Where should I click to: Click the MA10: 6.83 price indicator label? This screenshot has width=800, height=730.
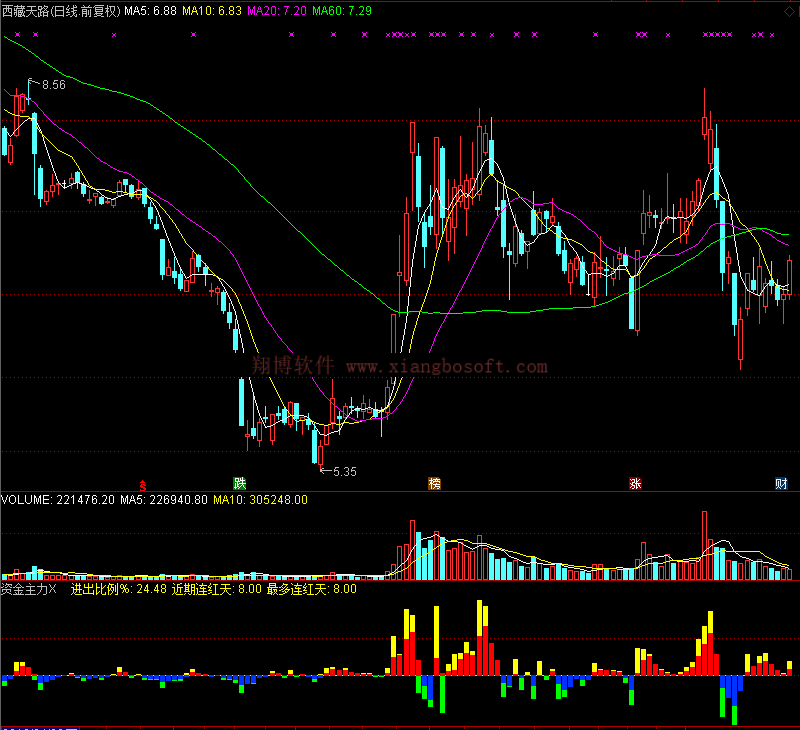click(212, 11)
